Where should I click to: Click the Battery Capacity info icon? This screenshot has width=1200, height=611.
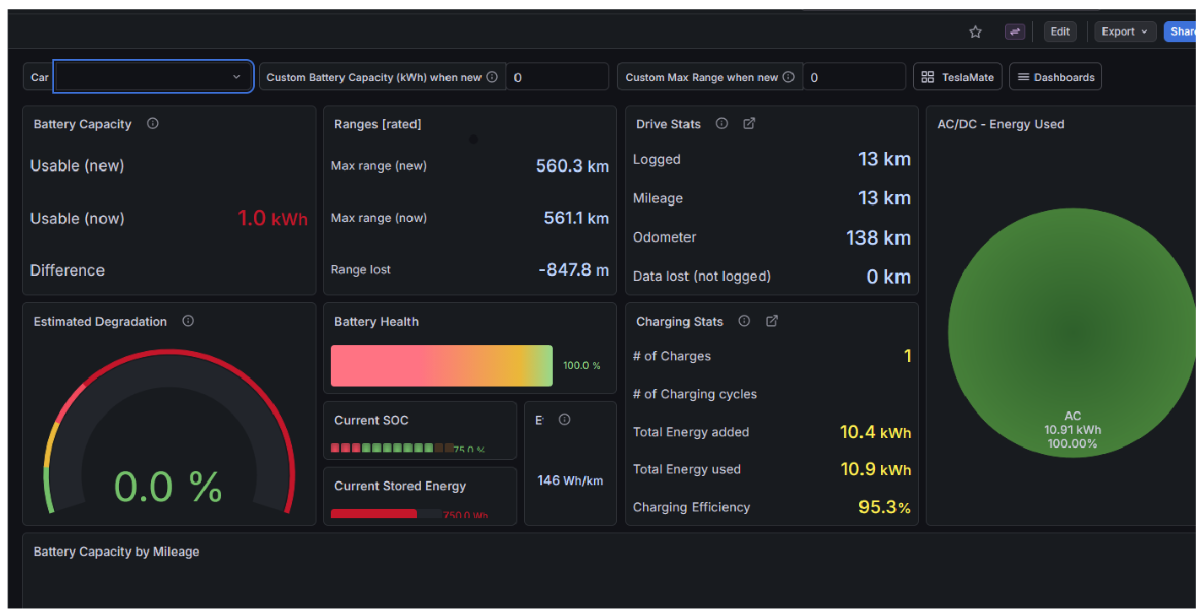point(153,124)
